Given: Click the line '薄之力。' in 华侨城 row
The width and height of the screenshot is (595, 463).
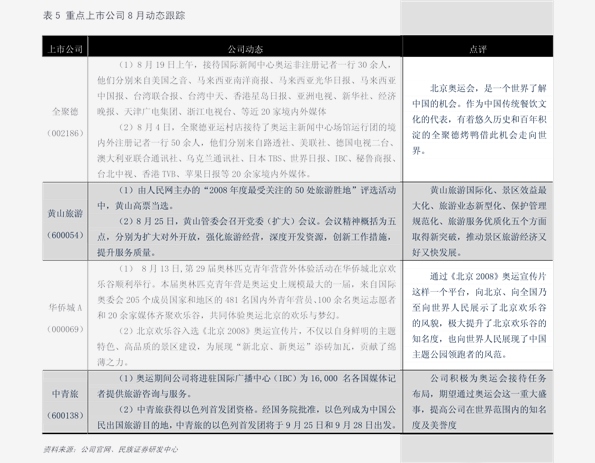Looking at the screenshot, I should point(113,362).
